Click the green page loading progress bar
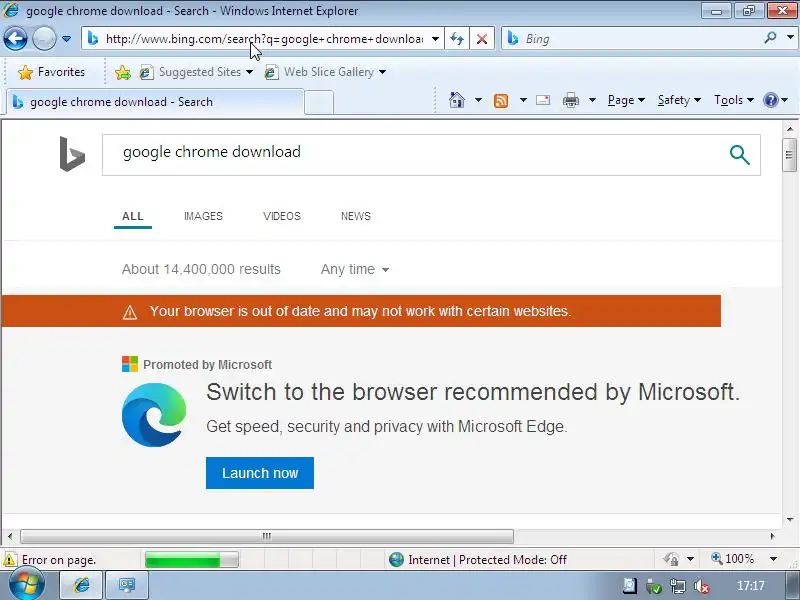This screenshot has height=600, width=800. [191, 560]
